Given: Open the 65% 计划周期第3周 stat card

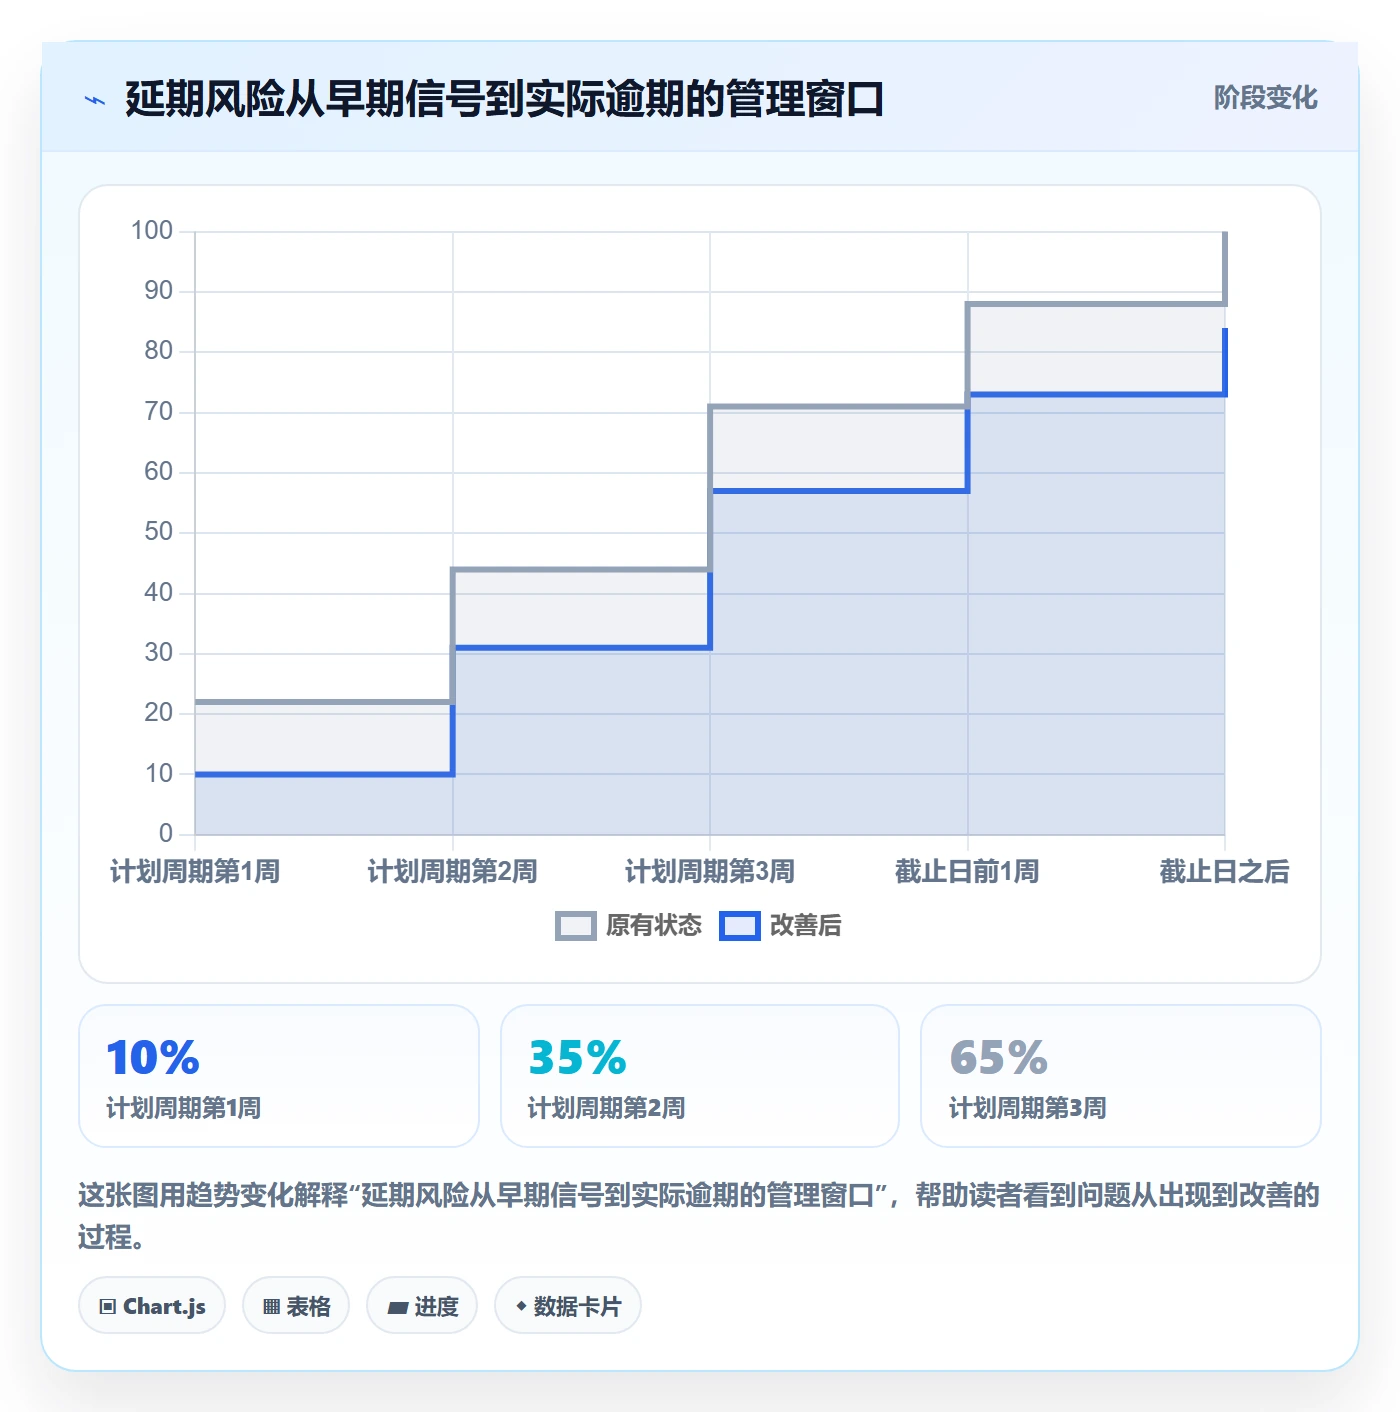Looking at the screenshot, I should (1121, 1076).
